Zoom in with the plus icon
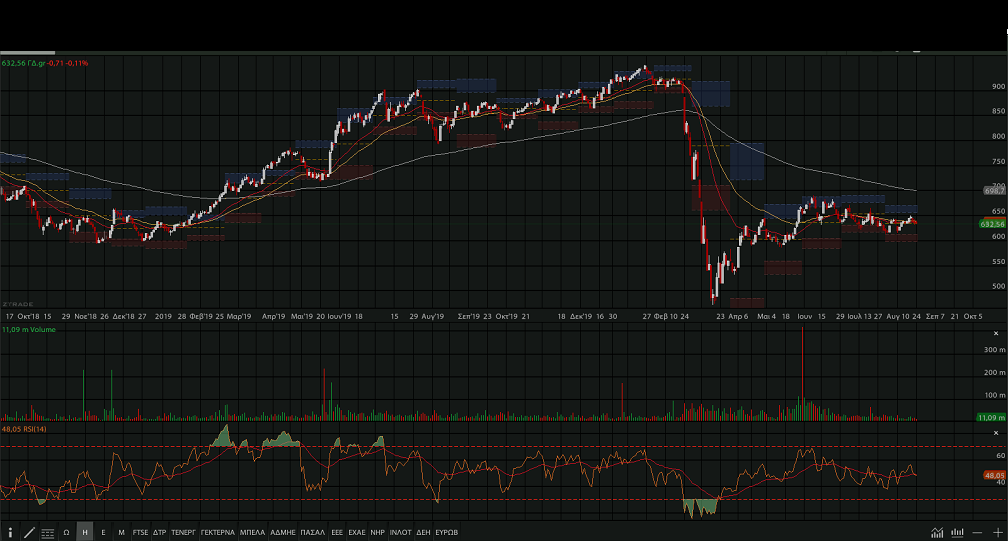 coord(997,533)
